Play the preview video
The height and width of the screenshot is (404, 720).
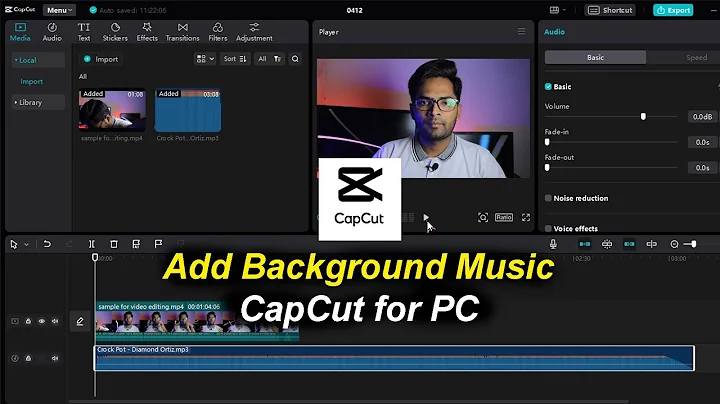(x=426, y=217)
